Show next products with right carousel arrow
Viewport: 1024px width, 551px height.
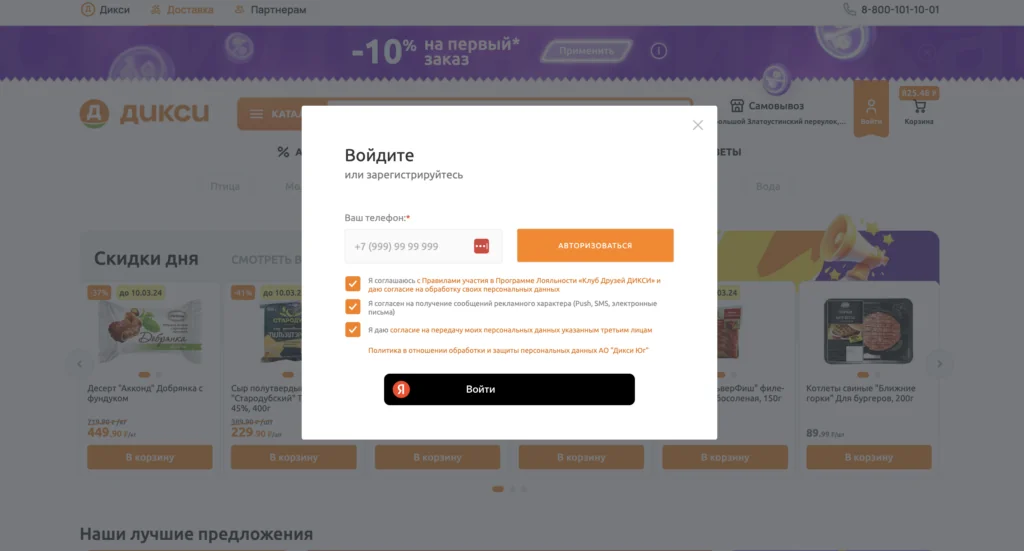coord(939,364)
